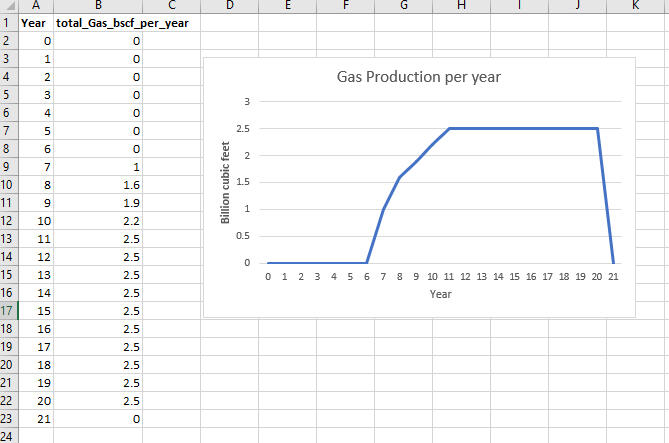The height and width of the screenshot is (443, 669).
Task: Click the 0 label on horizontal axis
Action: [x=268, y=277]
